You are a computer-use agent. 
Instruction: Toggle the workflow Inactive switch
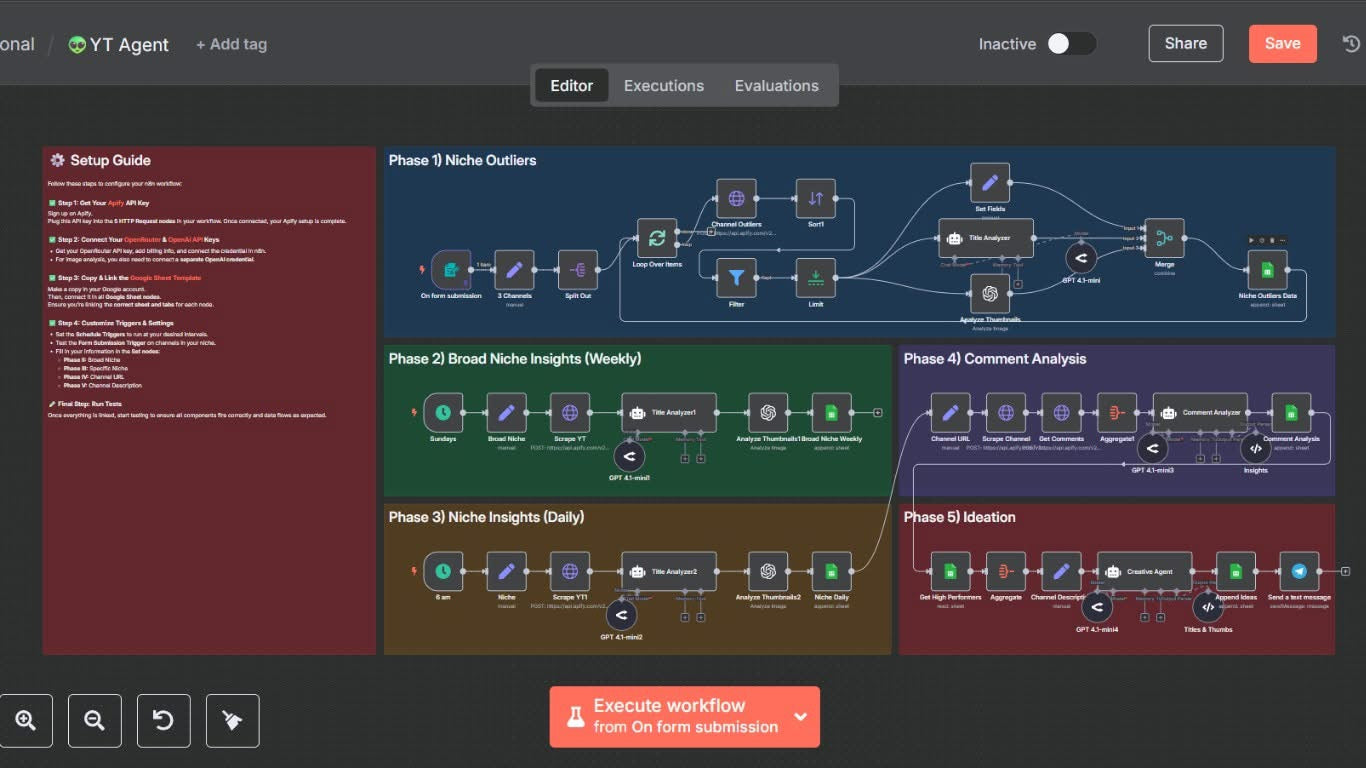coord(1071,44)
